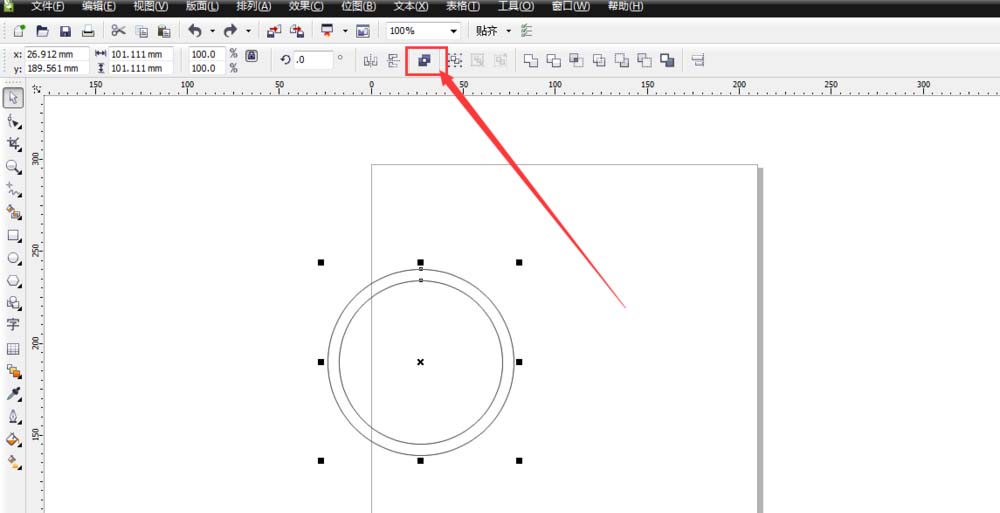Open the 效果(C) menu
Screen dimensions: 1000x513
(x=306, y=6)
